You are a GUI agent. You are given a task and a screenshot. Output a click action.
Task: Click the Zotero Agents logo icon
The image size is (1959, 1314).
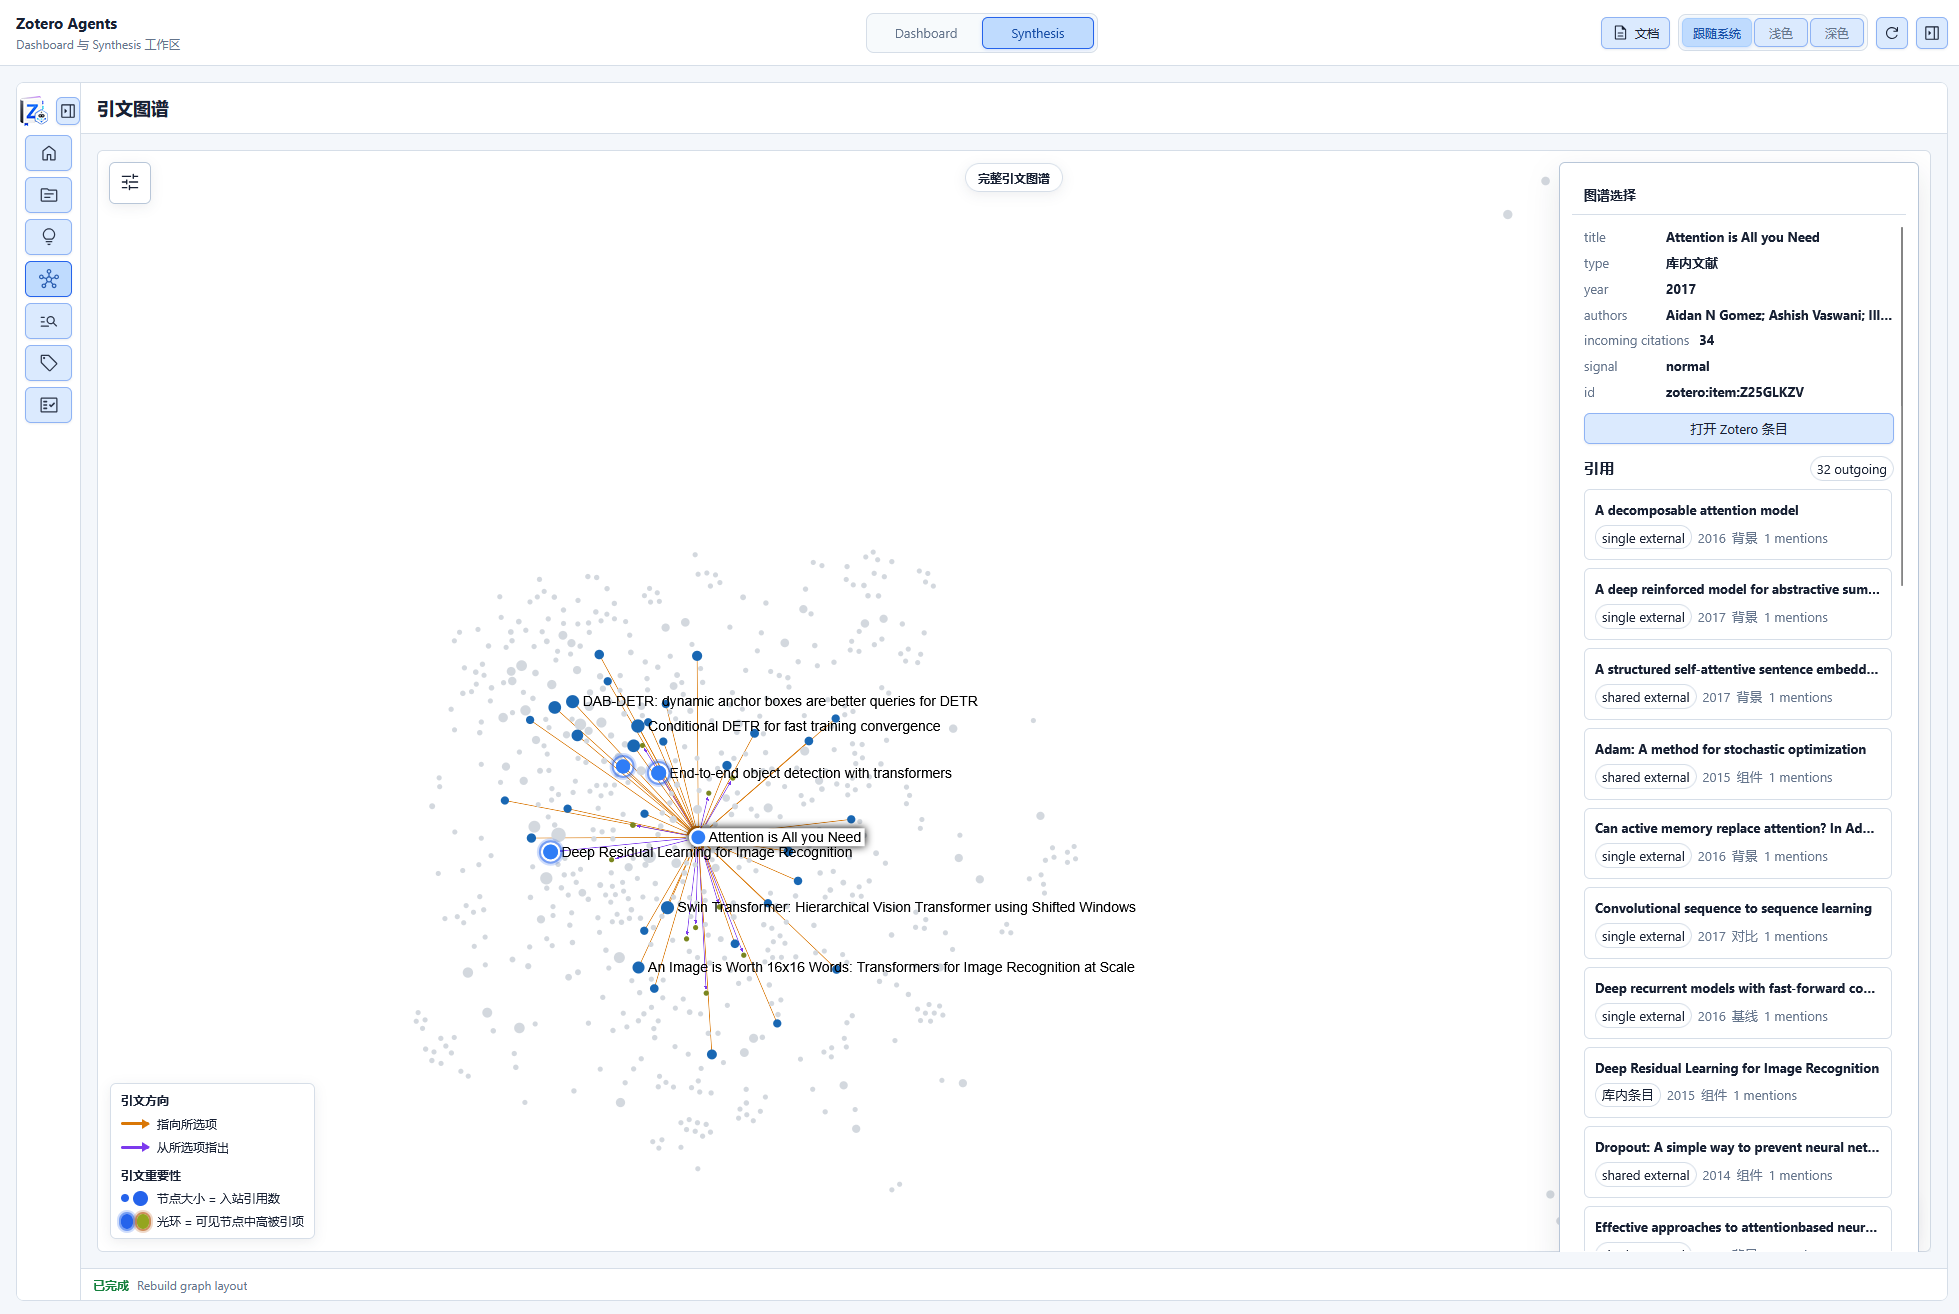click(x=34, y=111)
